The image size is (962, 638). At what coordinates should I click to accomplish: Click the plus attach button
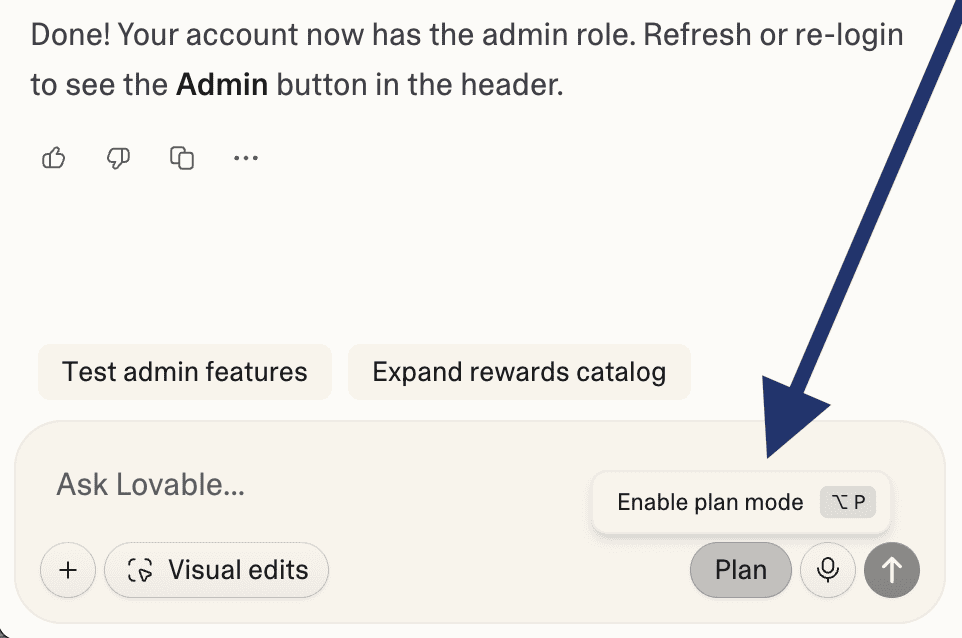coord(68,570)
